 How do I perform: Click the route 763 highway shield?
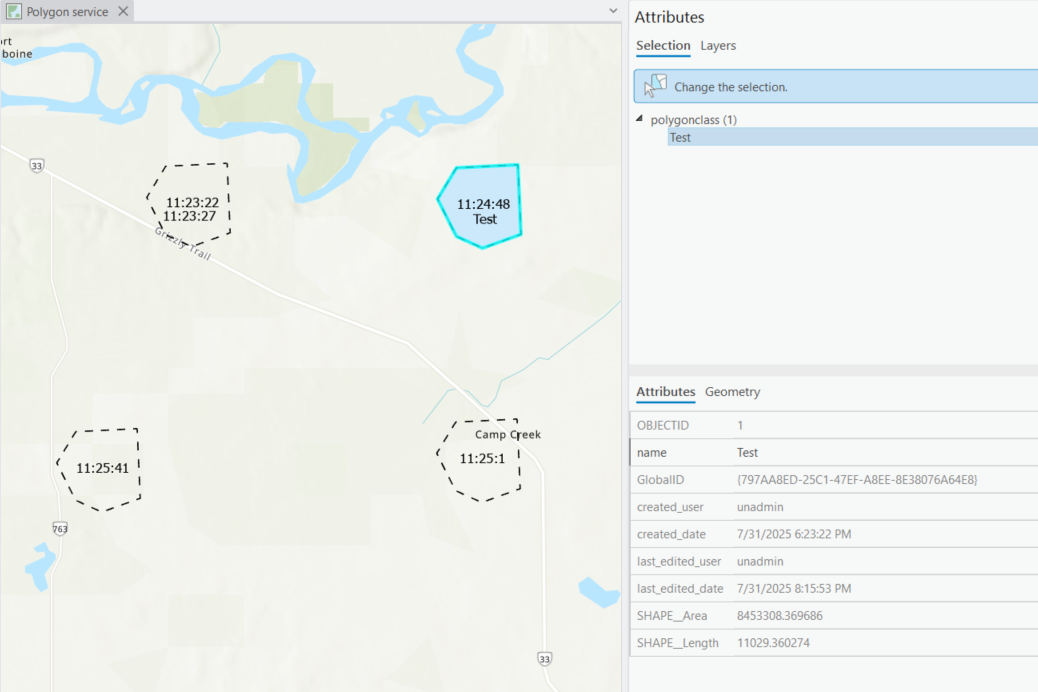[x=60, y=528]
